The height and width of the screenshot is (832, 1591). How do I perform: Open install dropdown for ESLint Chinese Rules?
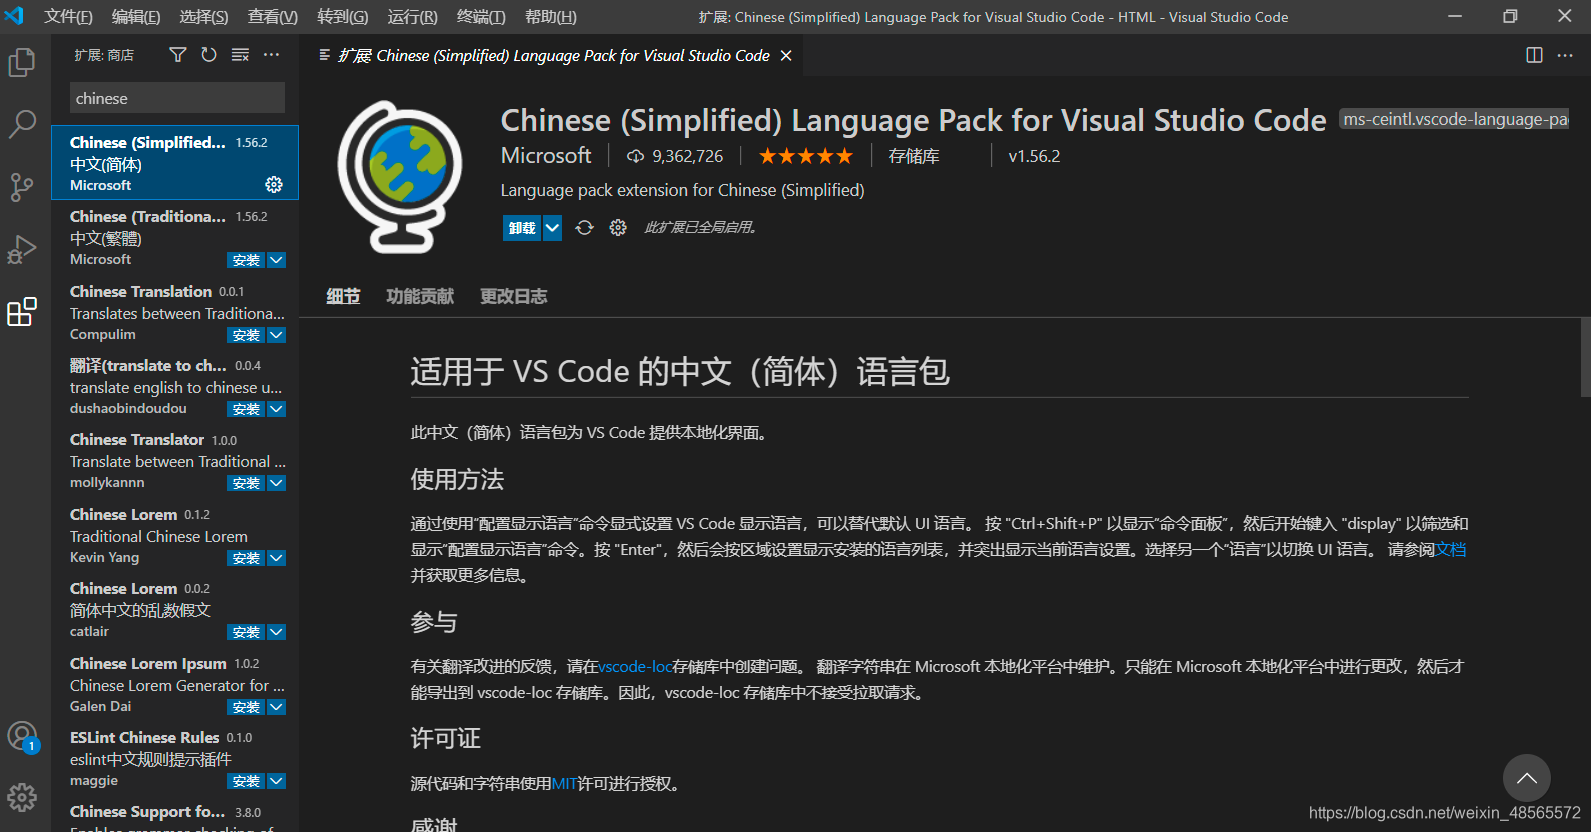[x=277, y=781]
